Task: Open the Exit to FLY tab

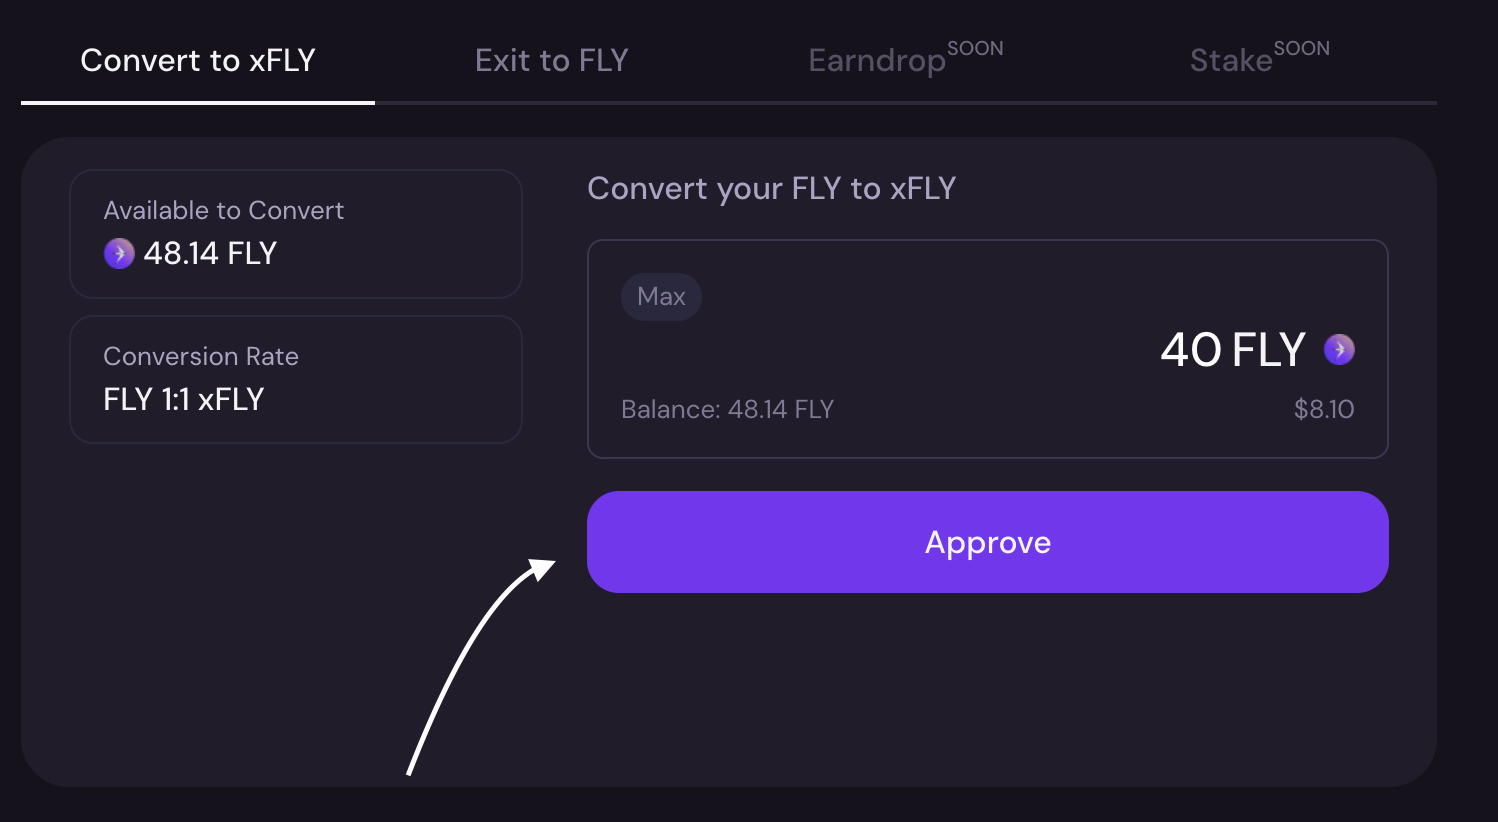Action: 551,61
